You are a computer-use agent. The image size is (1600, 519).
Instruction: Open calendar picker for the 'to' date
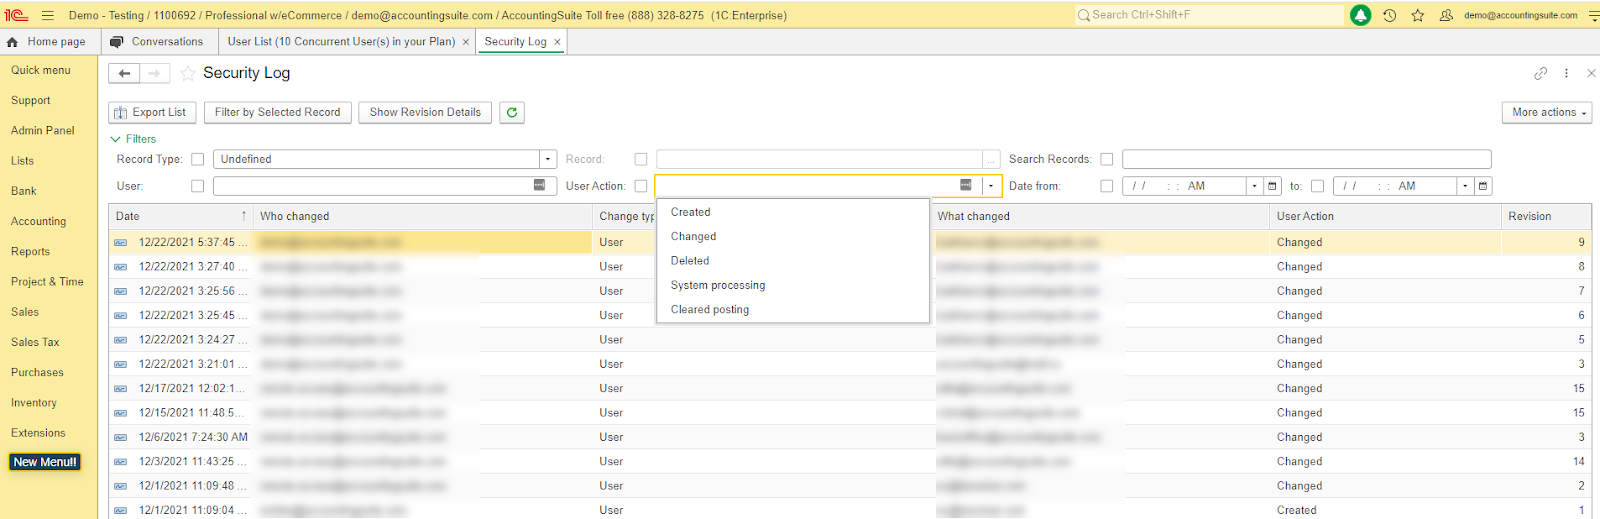coord(1483,186)
